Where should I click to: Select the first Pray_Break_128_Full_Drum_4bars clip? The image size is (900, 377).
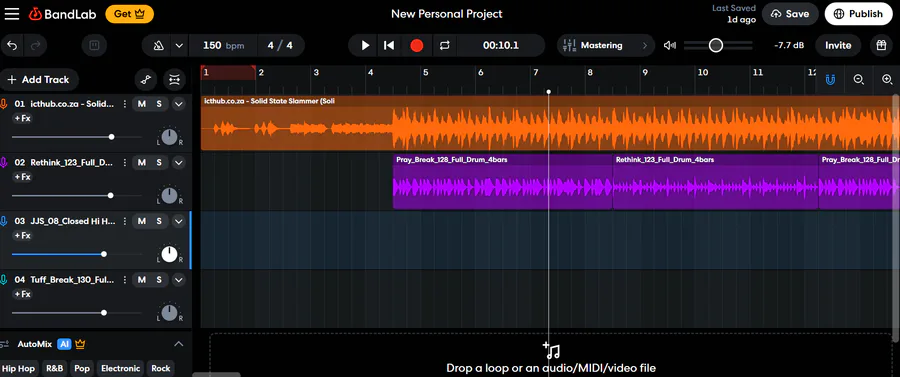coord(503,181)
